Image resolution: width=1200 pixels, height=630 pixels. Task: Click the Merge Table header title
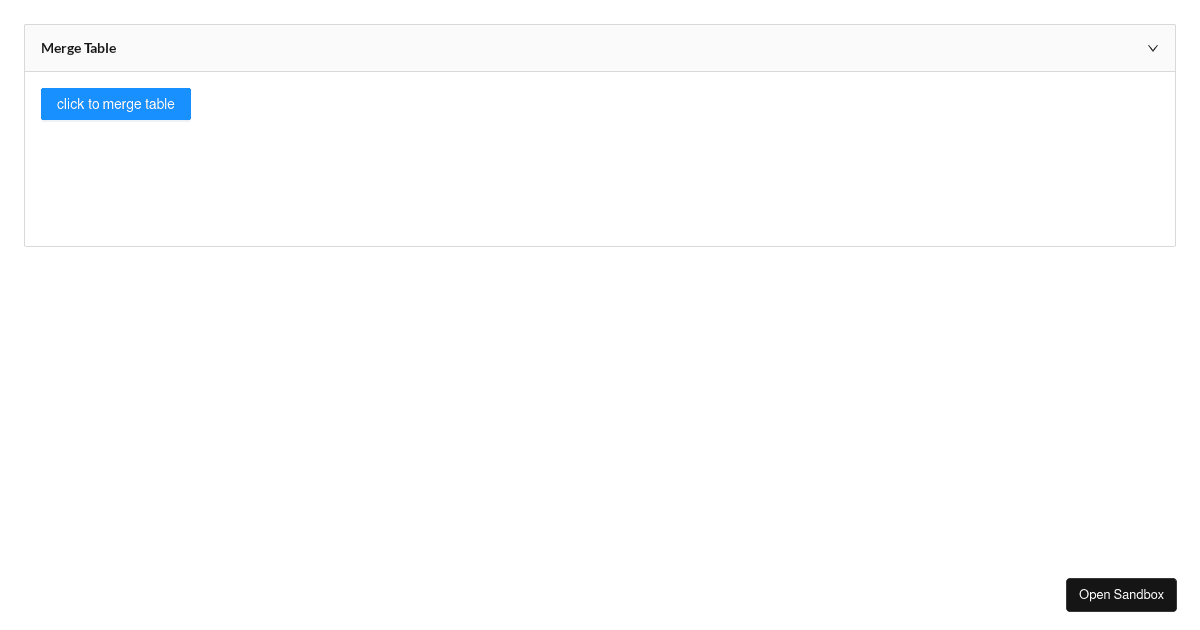point(78,48)
